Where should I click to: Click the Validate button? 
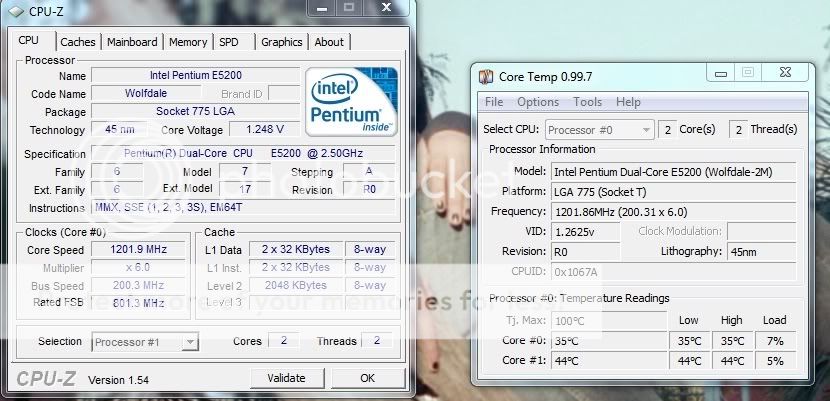click(286, 378)
